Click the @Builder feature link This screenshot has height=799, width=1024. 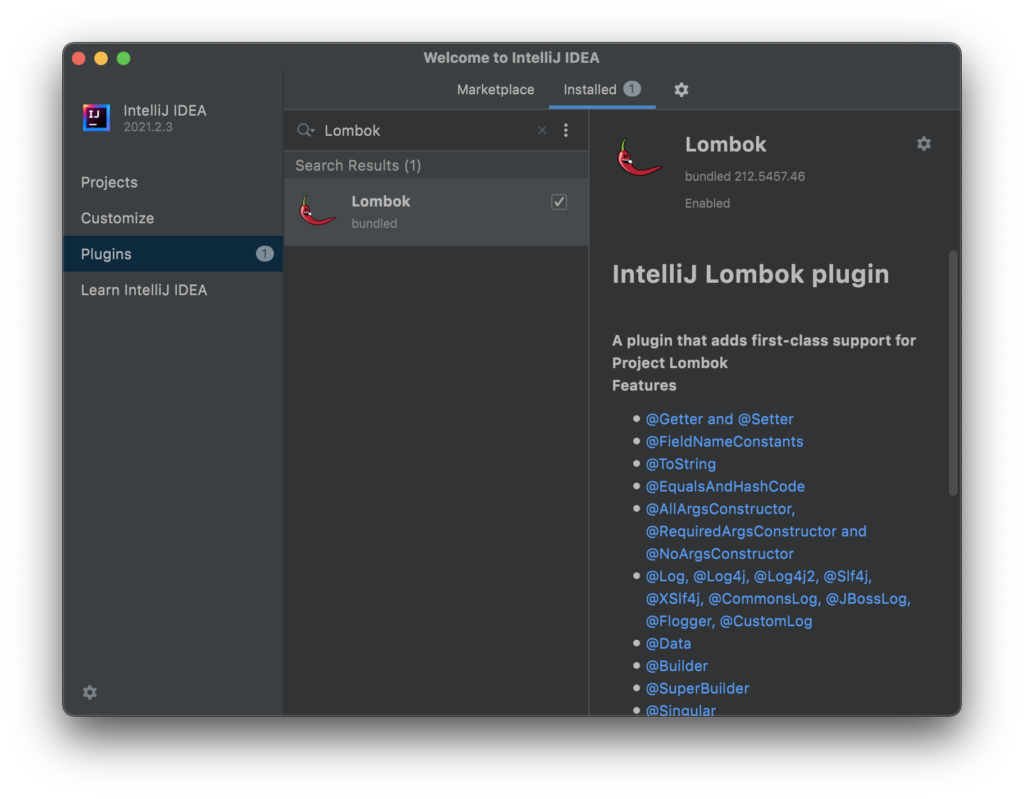click(677, 666)
